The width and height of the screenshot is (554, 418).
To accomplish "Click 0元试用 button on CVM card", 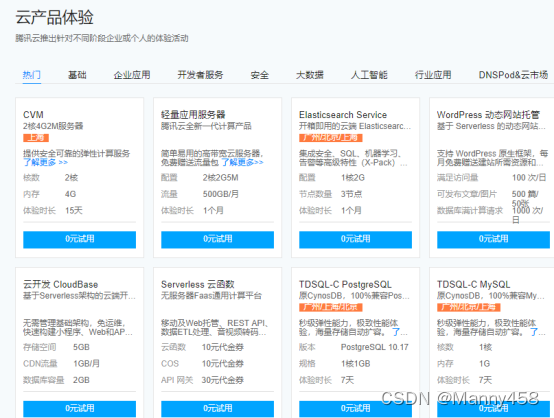I will [x=79, y=239].
